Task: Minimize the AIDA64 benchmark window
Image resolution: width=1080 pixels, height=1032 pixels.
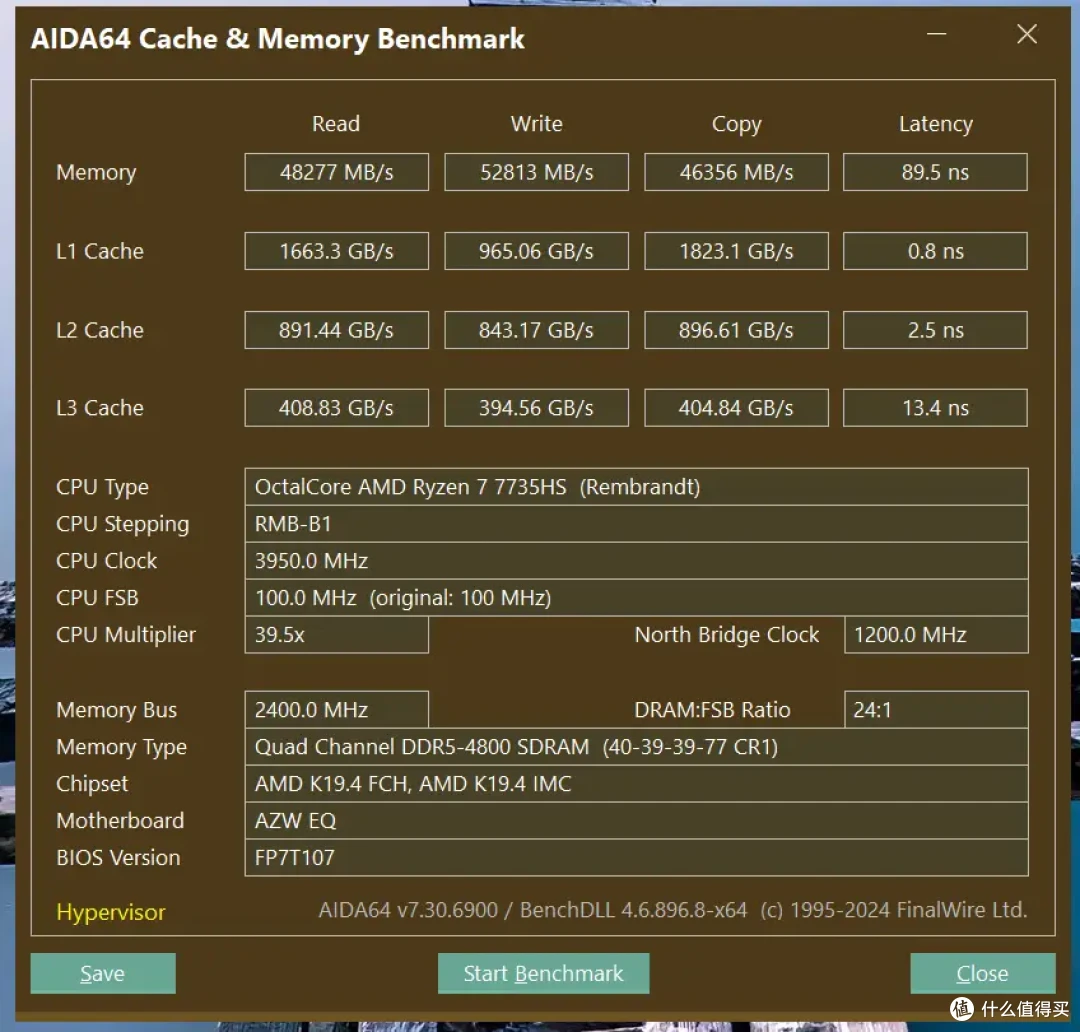Action: pos(937,34)
